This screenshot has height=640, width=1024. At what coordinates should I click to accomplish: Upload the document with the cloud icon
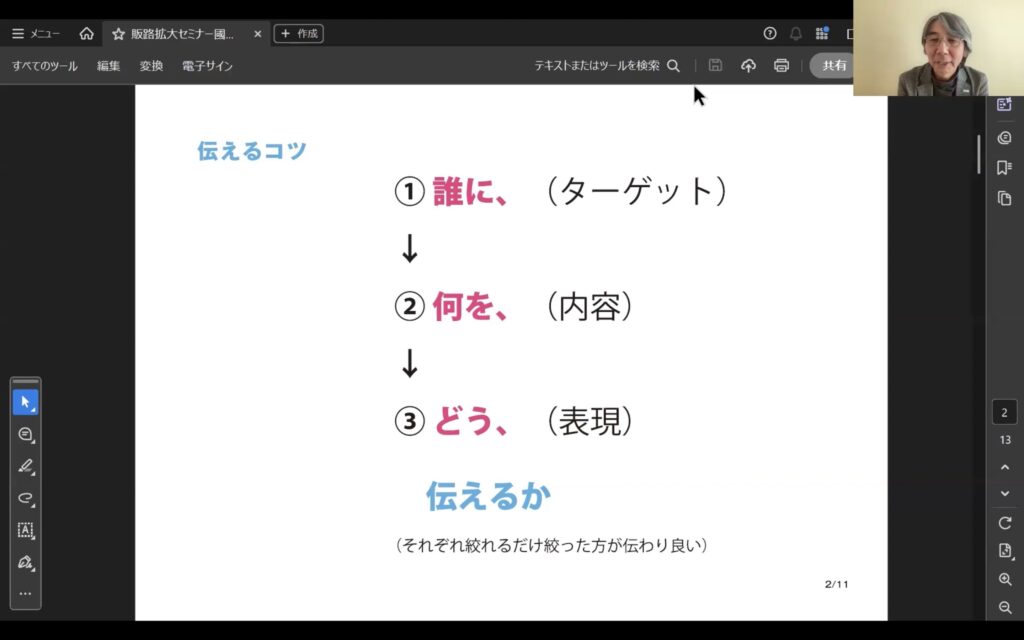(x=749, y=65)
